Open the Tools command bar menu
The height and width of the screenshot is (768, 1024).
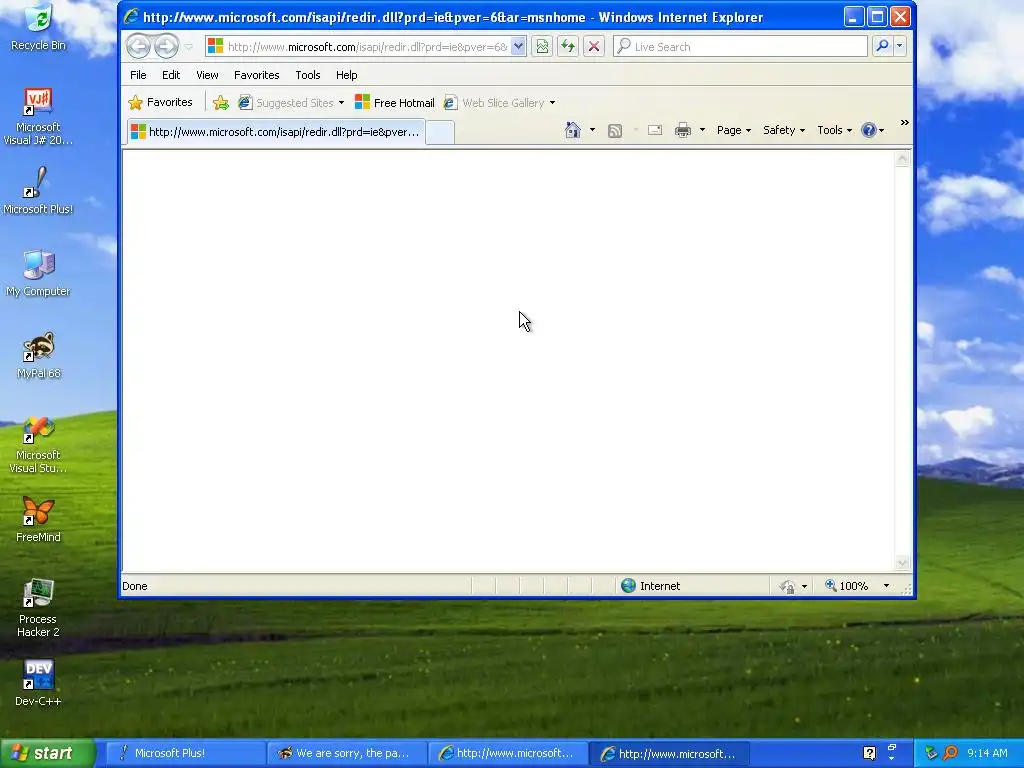click(835, 130)
